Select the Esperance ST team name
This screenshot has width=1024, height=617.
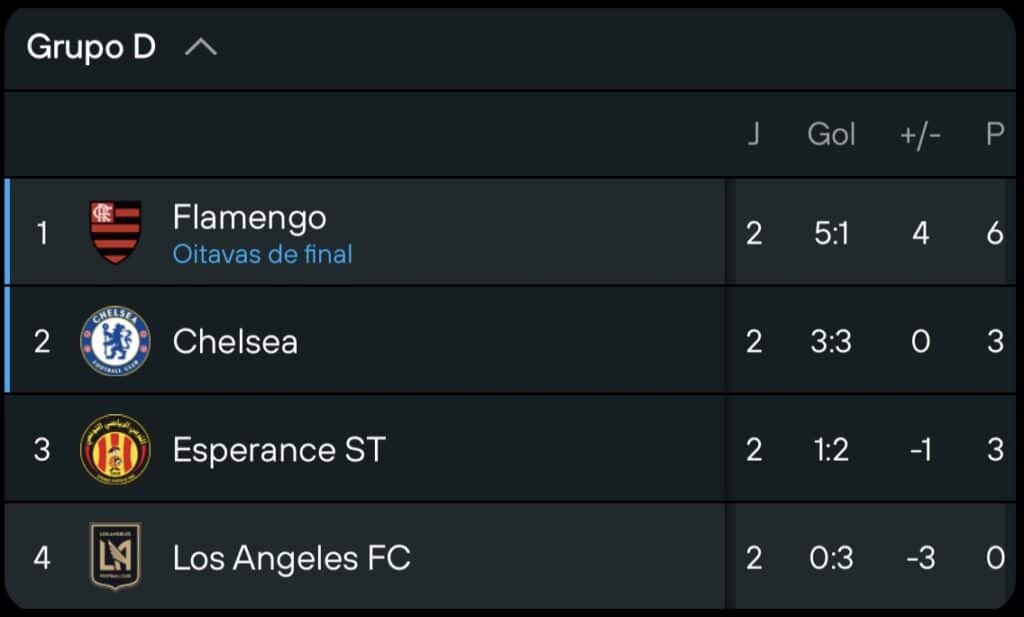tap(278, 450)
